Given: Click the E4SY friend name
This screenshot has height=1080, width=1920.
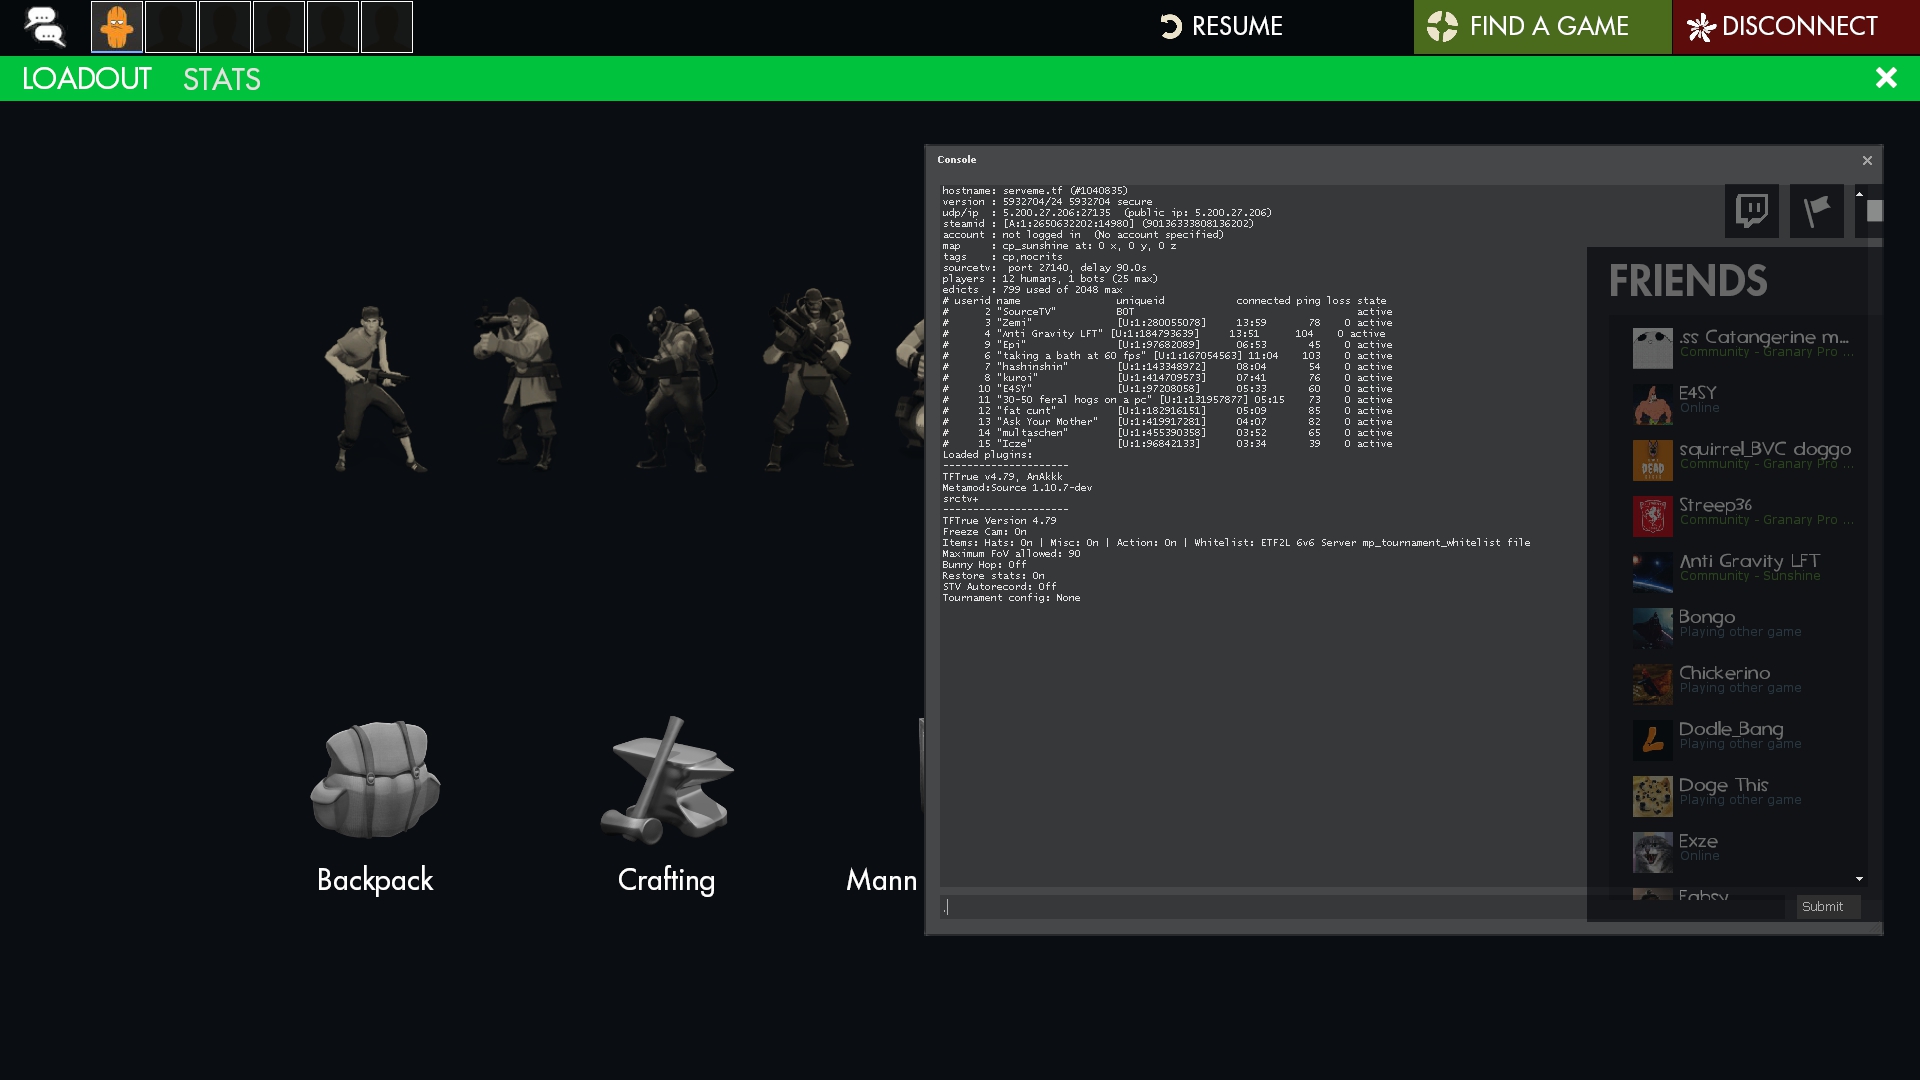Looking at the screenshot, I should click(1698, 393).
